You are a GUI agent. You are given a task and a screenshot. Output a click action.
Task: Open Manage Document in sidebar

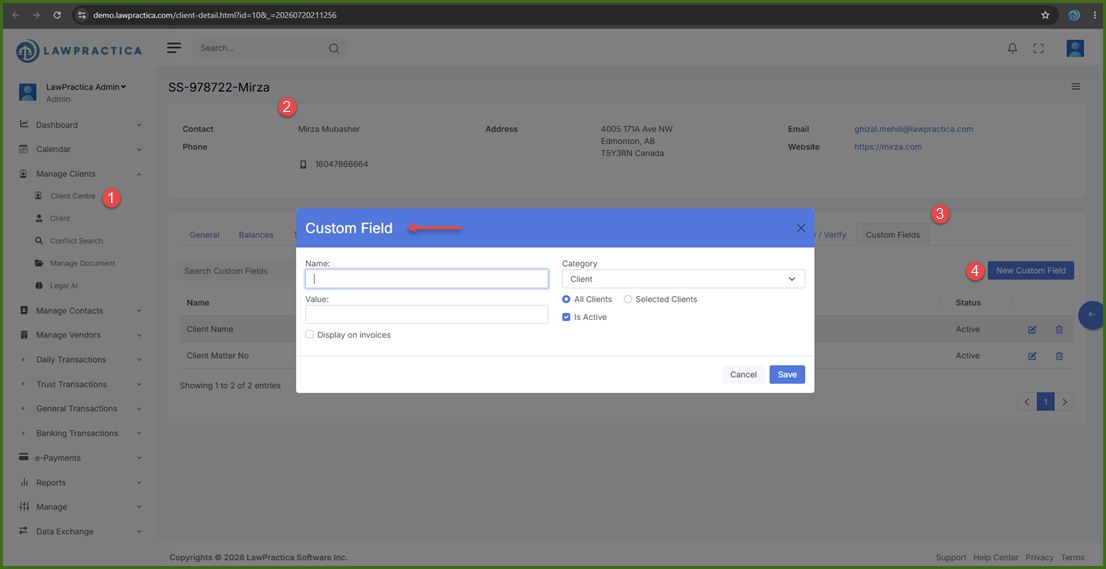coord(82,264)
